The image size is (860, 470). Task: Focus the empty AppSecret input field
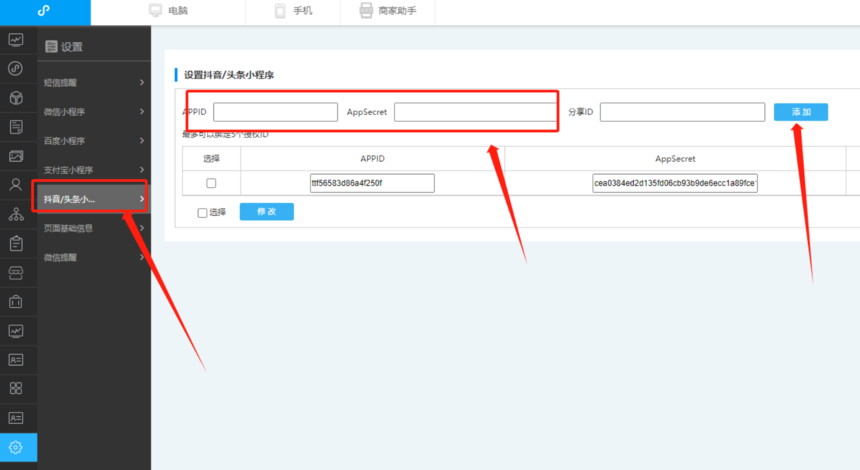point(475,112)
